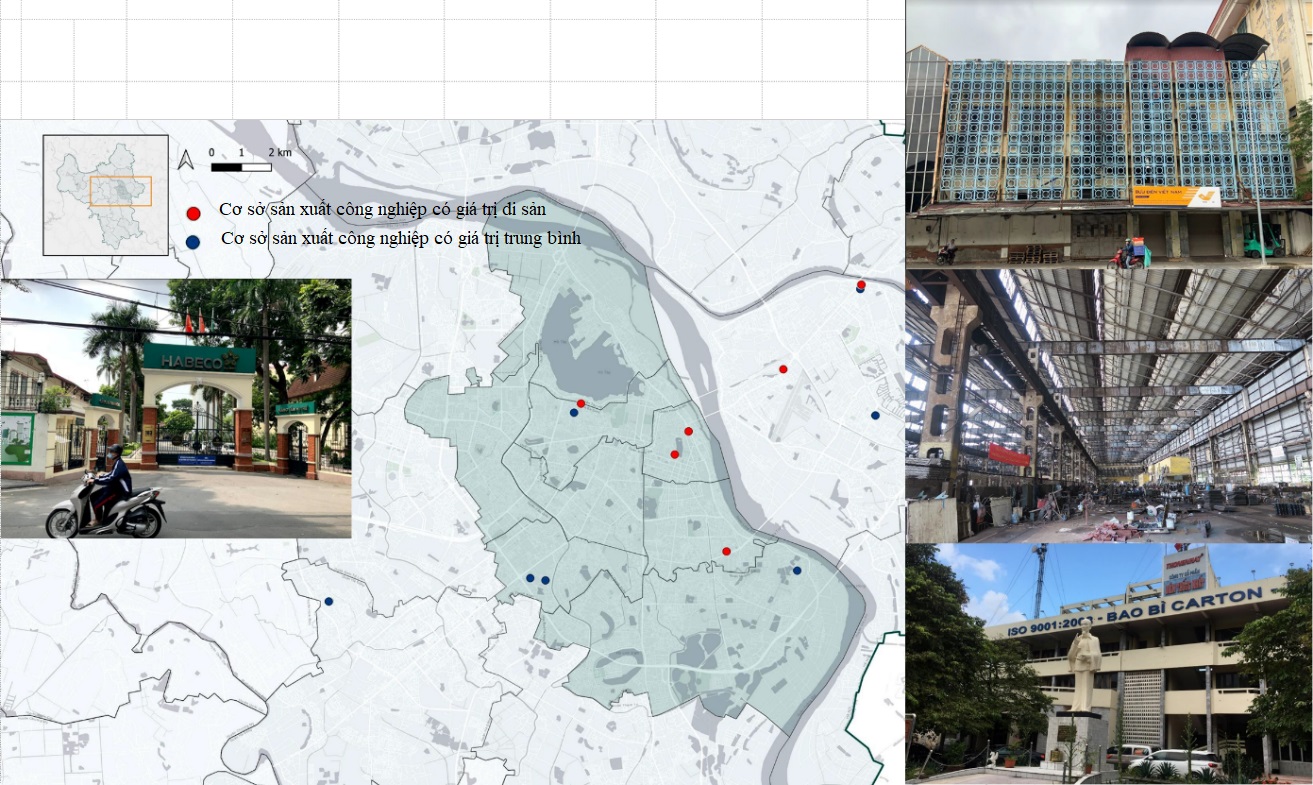This screenshot has height=785, width=1313.
Task: Select the southernmost red map marker
Action: click(726, 551)
